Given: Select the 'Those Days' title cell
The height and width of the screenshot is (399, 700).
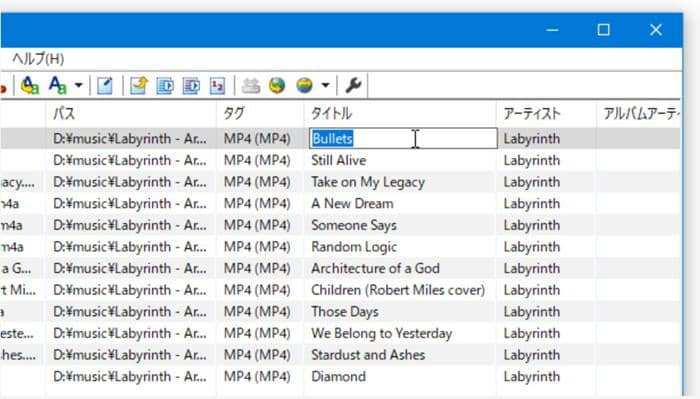Looking at the screenshot, I should pos(345,312).
